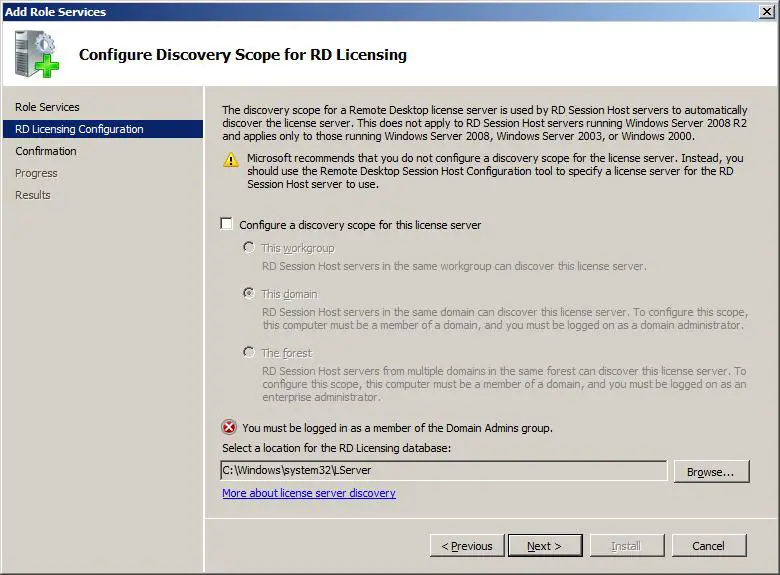
Task: Click the Progress step in sidebar
Action: [36, 173]
